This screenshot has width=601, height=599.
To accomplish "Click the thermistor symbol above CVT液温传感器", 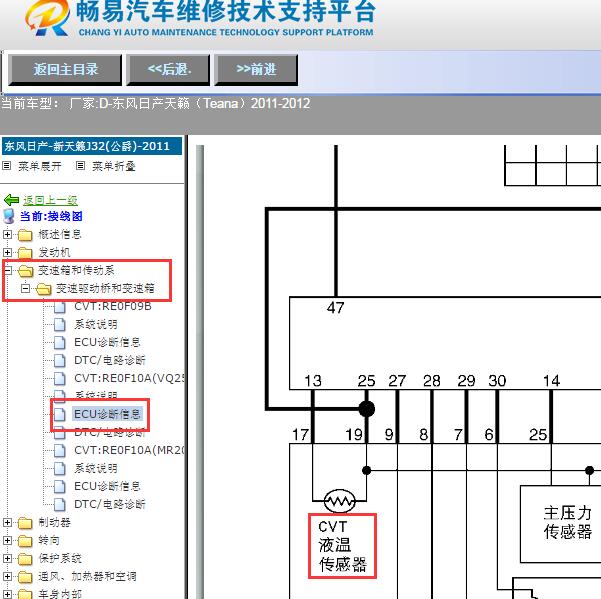I will [340, 501].
